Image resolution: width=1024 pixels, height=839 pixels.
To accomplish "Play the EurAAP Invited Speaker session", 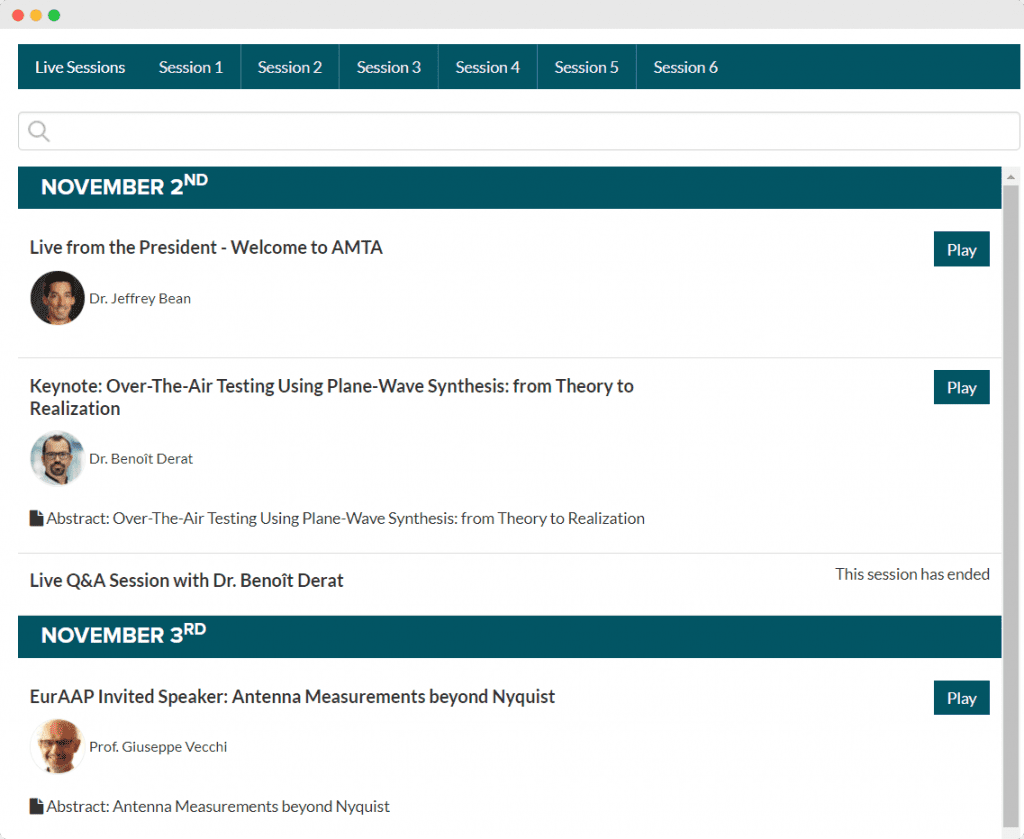I will tap(961, 698).
